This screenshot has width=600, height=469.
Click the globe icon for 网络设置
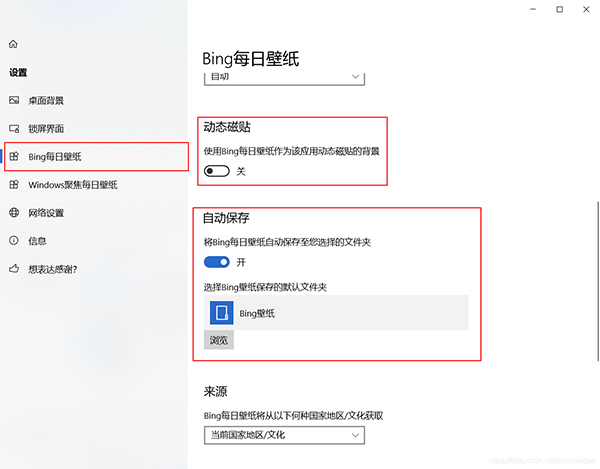[14, 213]
